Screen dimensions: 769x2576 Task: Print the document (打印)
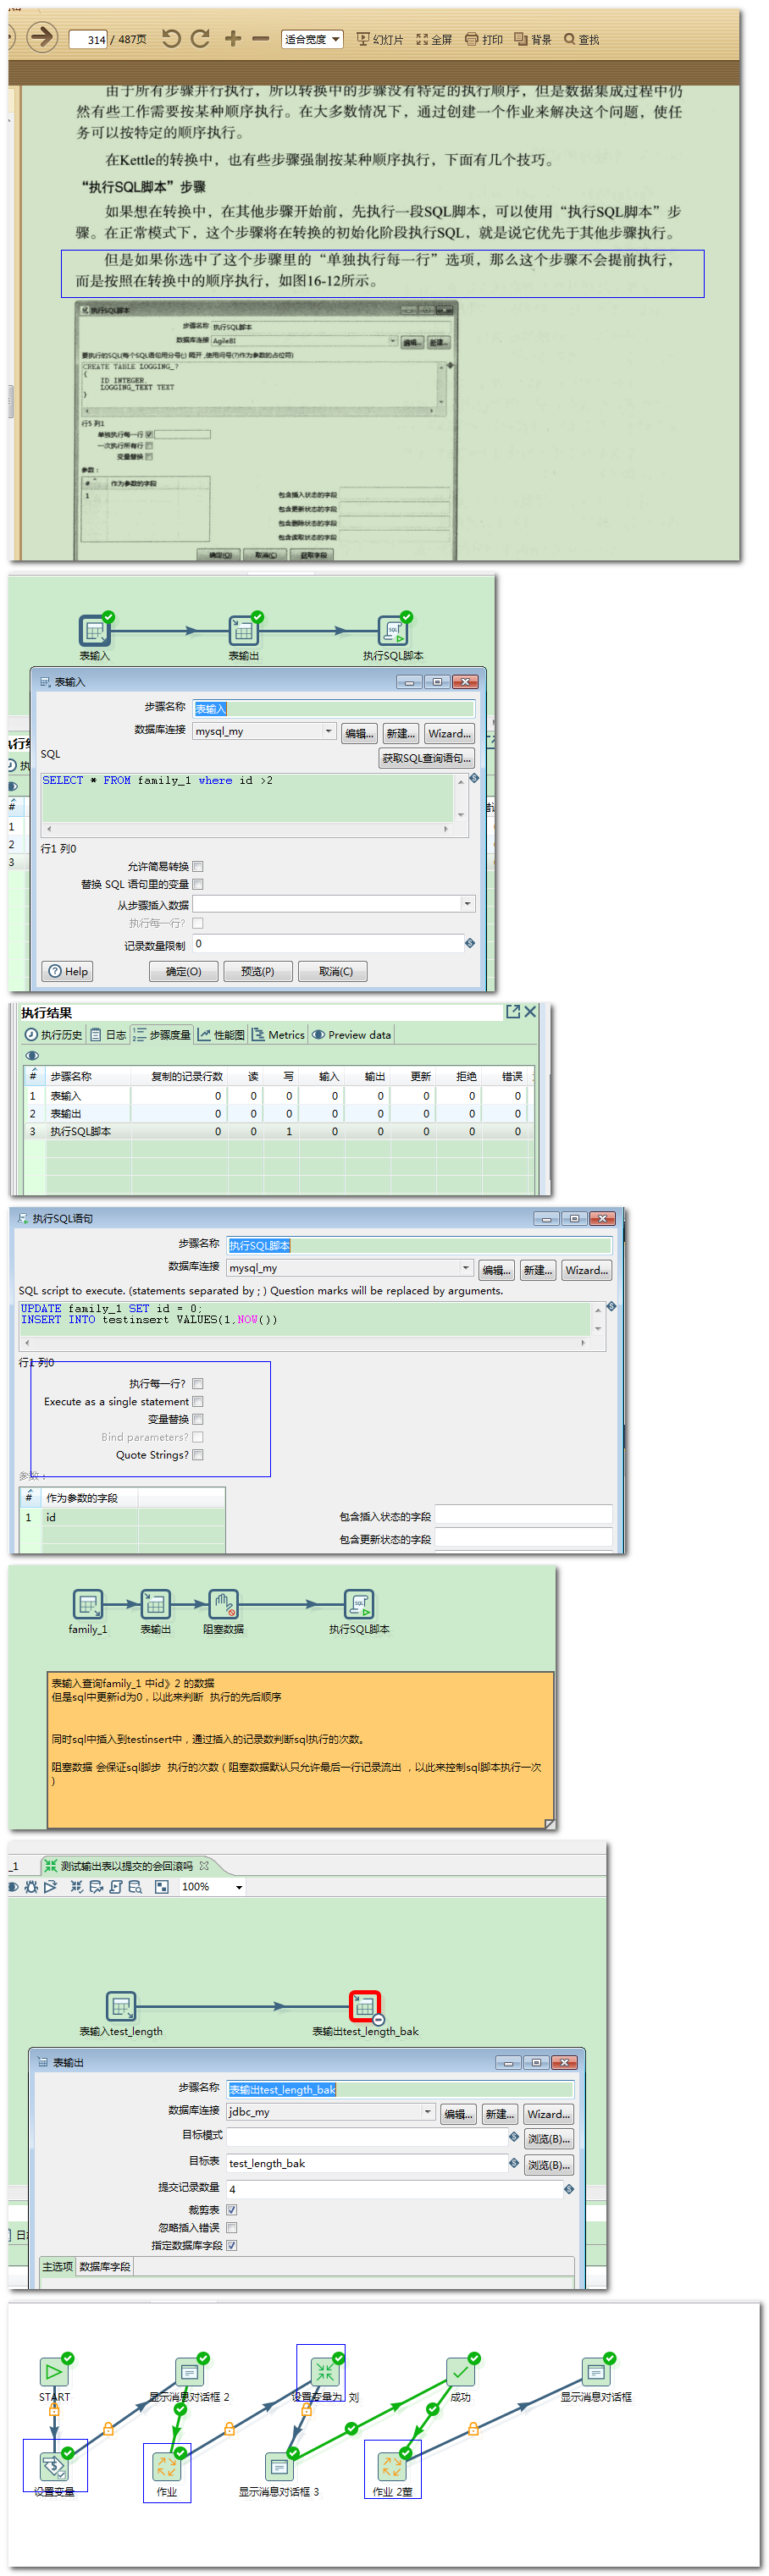pos(484,39)
